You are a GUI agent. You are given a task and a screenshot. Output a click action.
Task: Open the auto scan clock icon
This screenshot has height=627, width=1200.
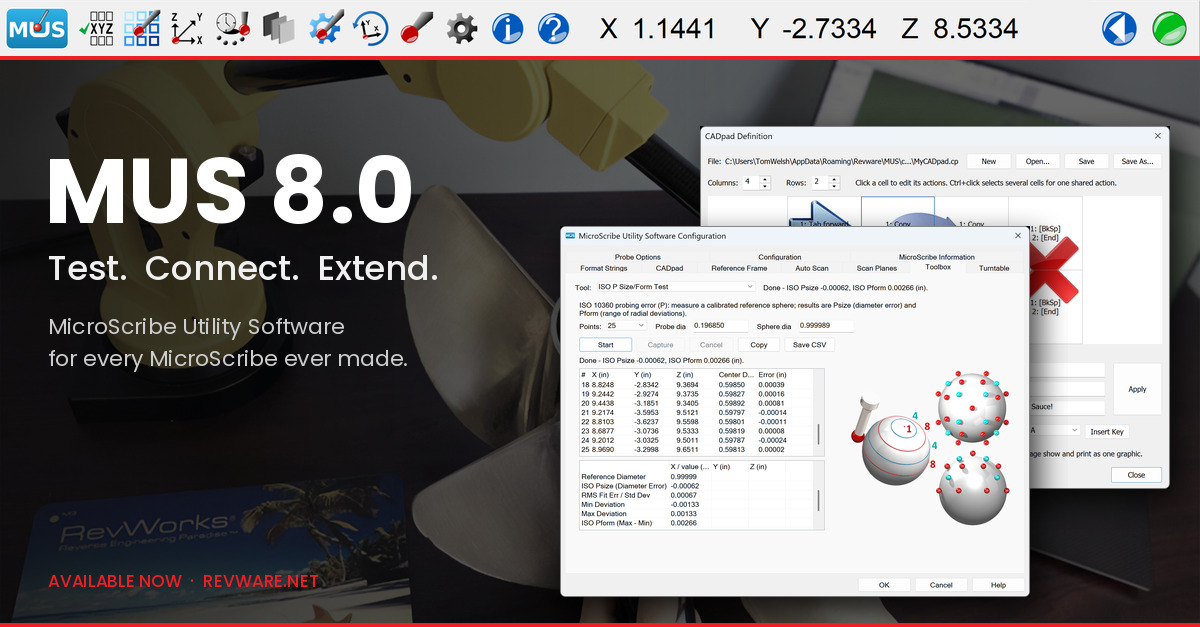(x=233, y=28)
